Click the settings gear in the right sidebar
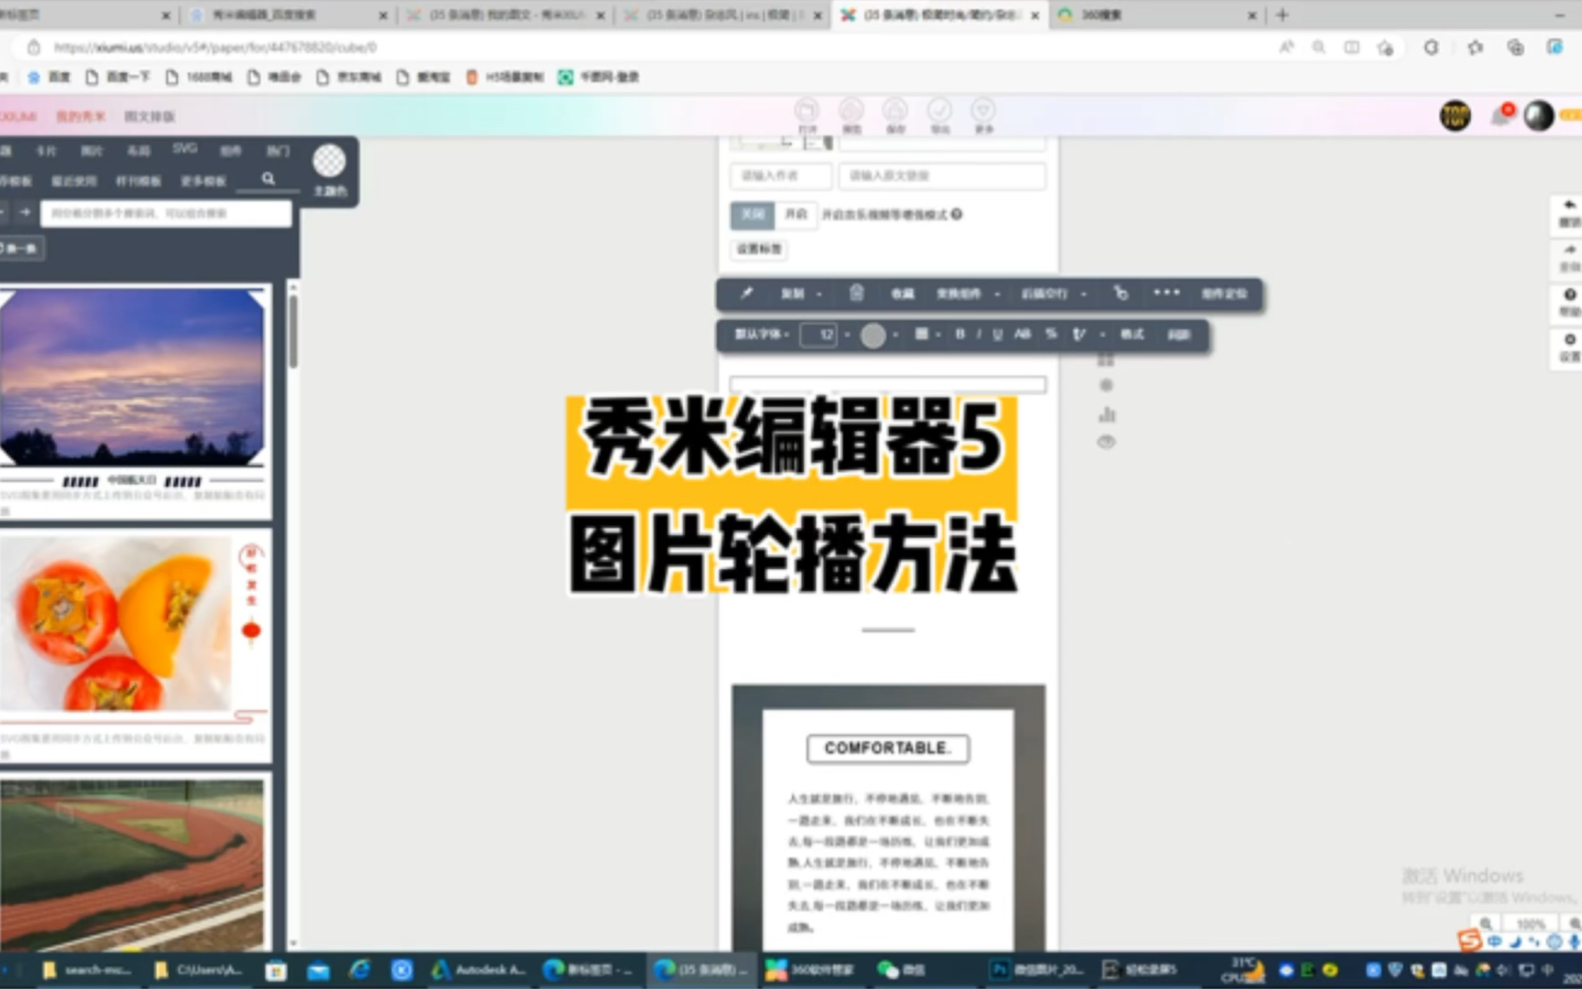The width and height of the screenshot is (1582, 989). click(1569, 340)
